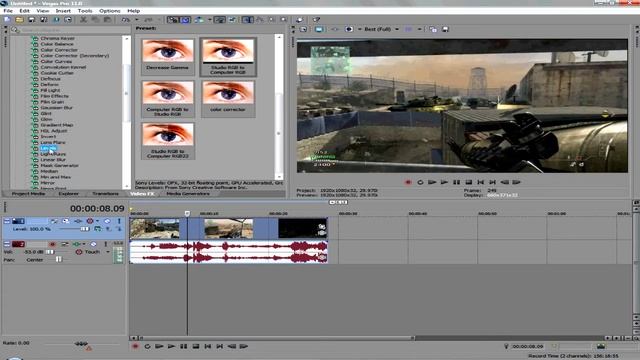Select the Zoom edit tool

pyautogui.click(x=283, y=20)
